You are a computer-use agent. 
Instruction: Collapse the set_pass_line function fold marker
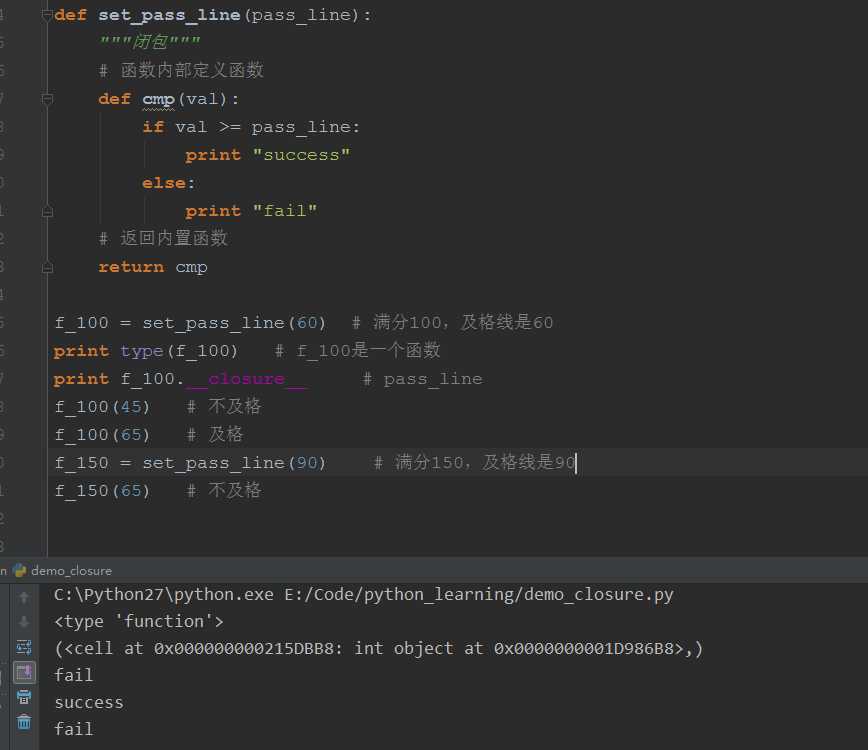pos(47,15)
